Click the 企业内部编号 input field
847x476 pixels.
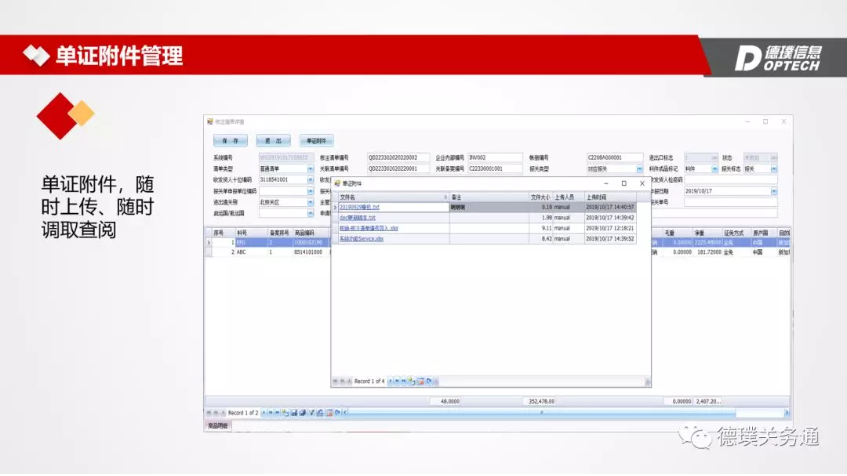click(494, 158)
